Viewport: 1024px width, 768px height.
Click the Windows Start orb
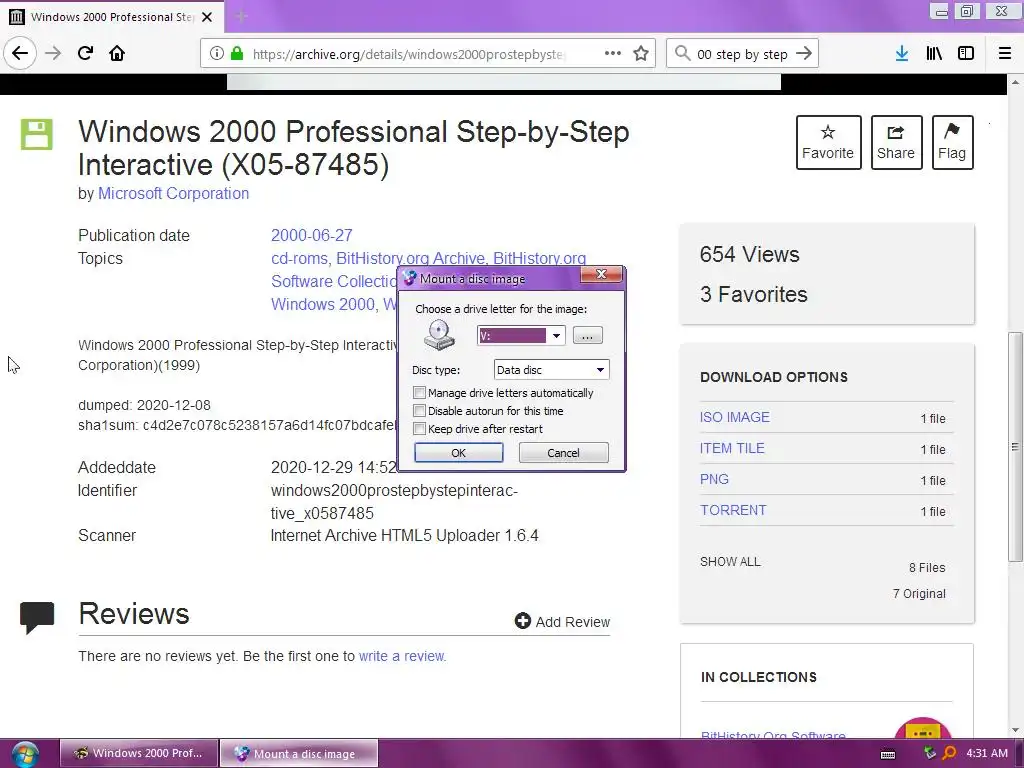pyautogui.click(x=25, y=754)
